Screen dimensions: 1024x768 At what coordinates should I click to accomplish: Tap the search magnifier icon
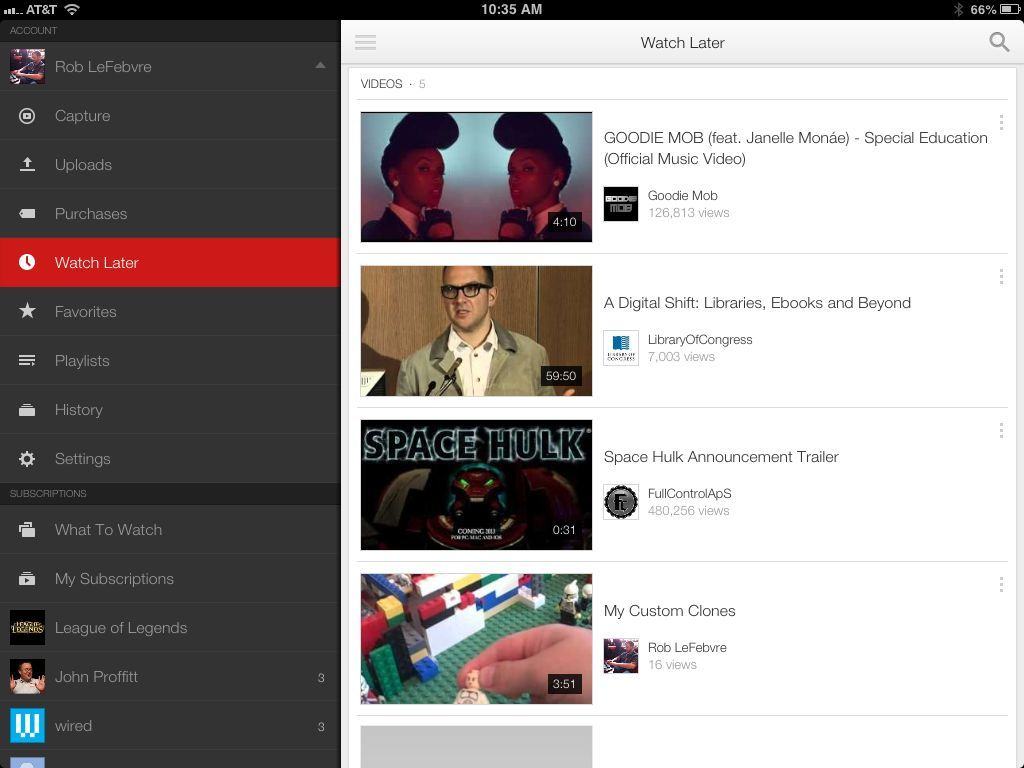tap(998, 42)
